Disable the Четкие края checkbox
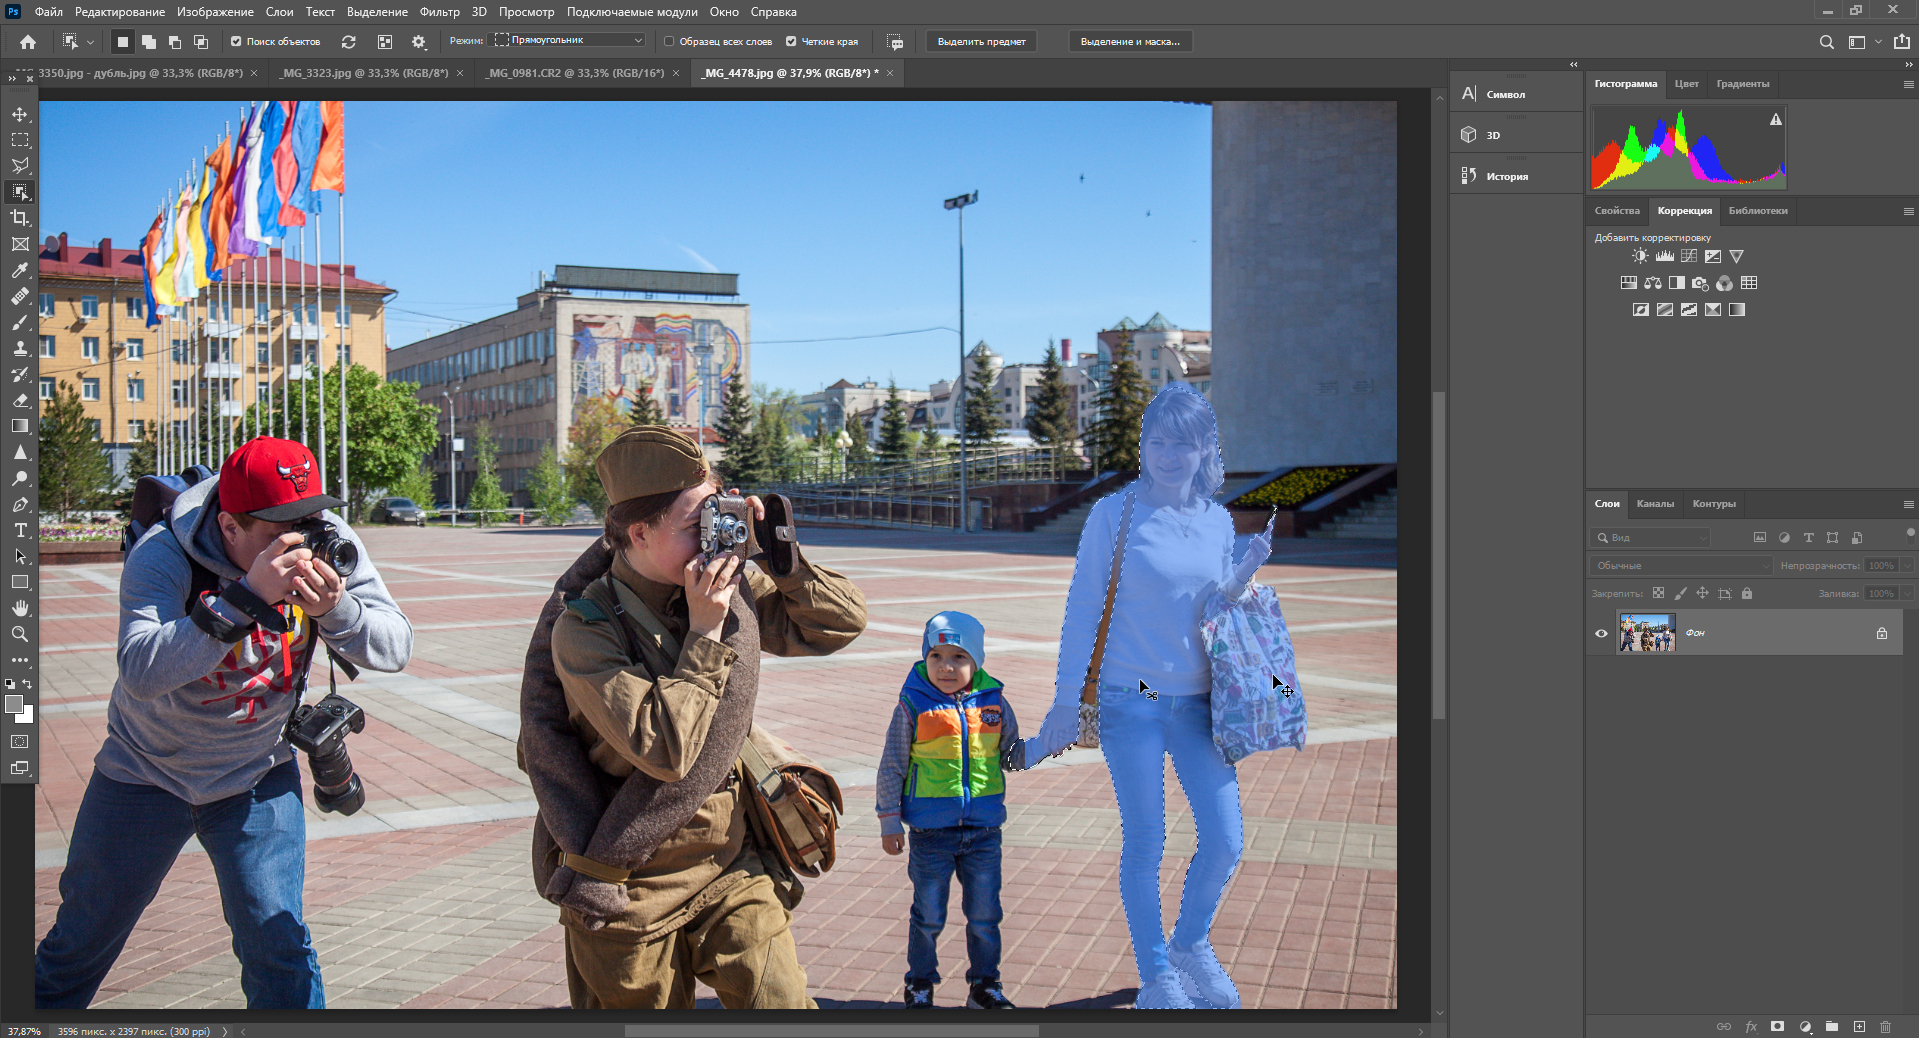 [791, 42]
